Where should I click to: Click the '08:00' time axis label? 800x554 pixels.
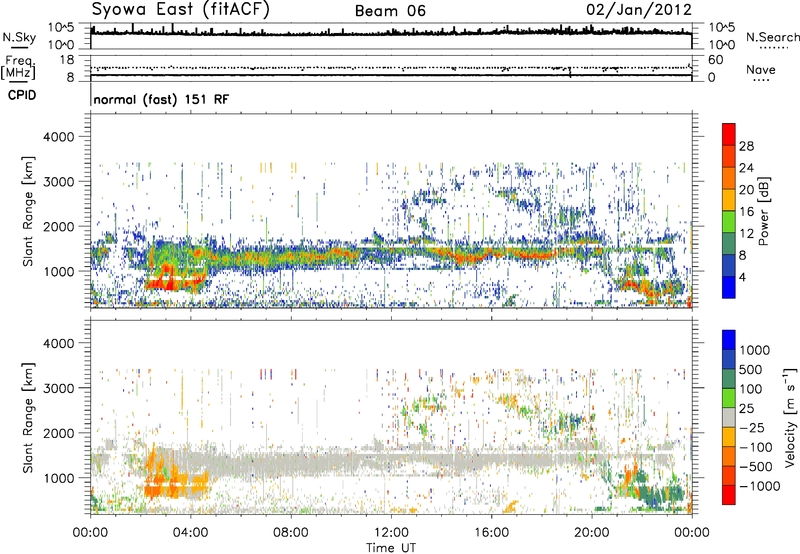coord(291,533)
